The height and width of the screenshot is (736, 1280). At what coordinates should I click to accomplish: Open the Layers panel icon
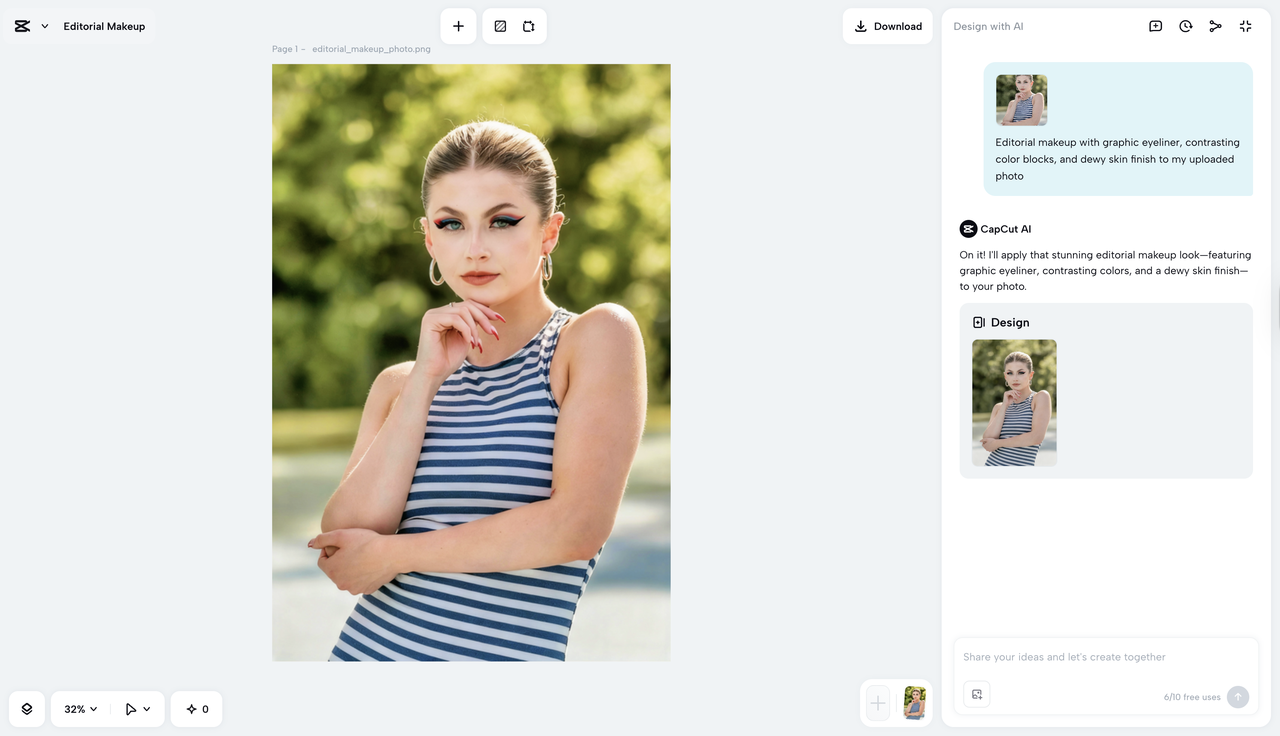(x=26, y=708)
